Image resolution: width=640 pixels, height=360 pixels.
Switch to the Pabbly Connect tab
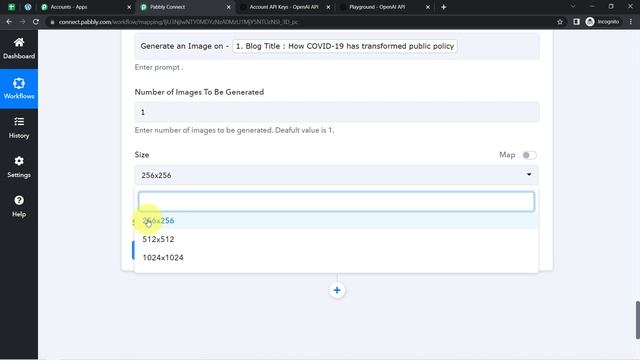click(x=185, y=7)
